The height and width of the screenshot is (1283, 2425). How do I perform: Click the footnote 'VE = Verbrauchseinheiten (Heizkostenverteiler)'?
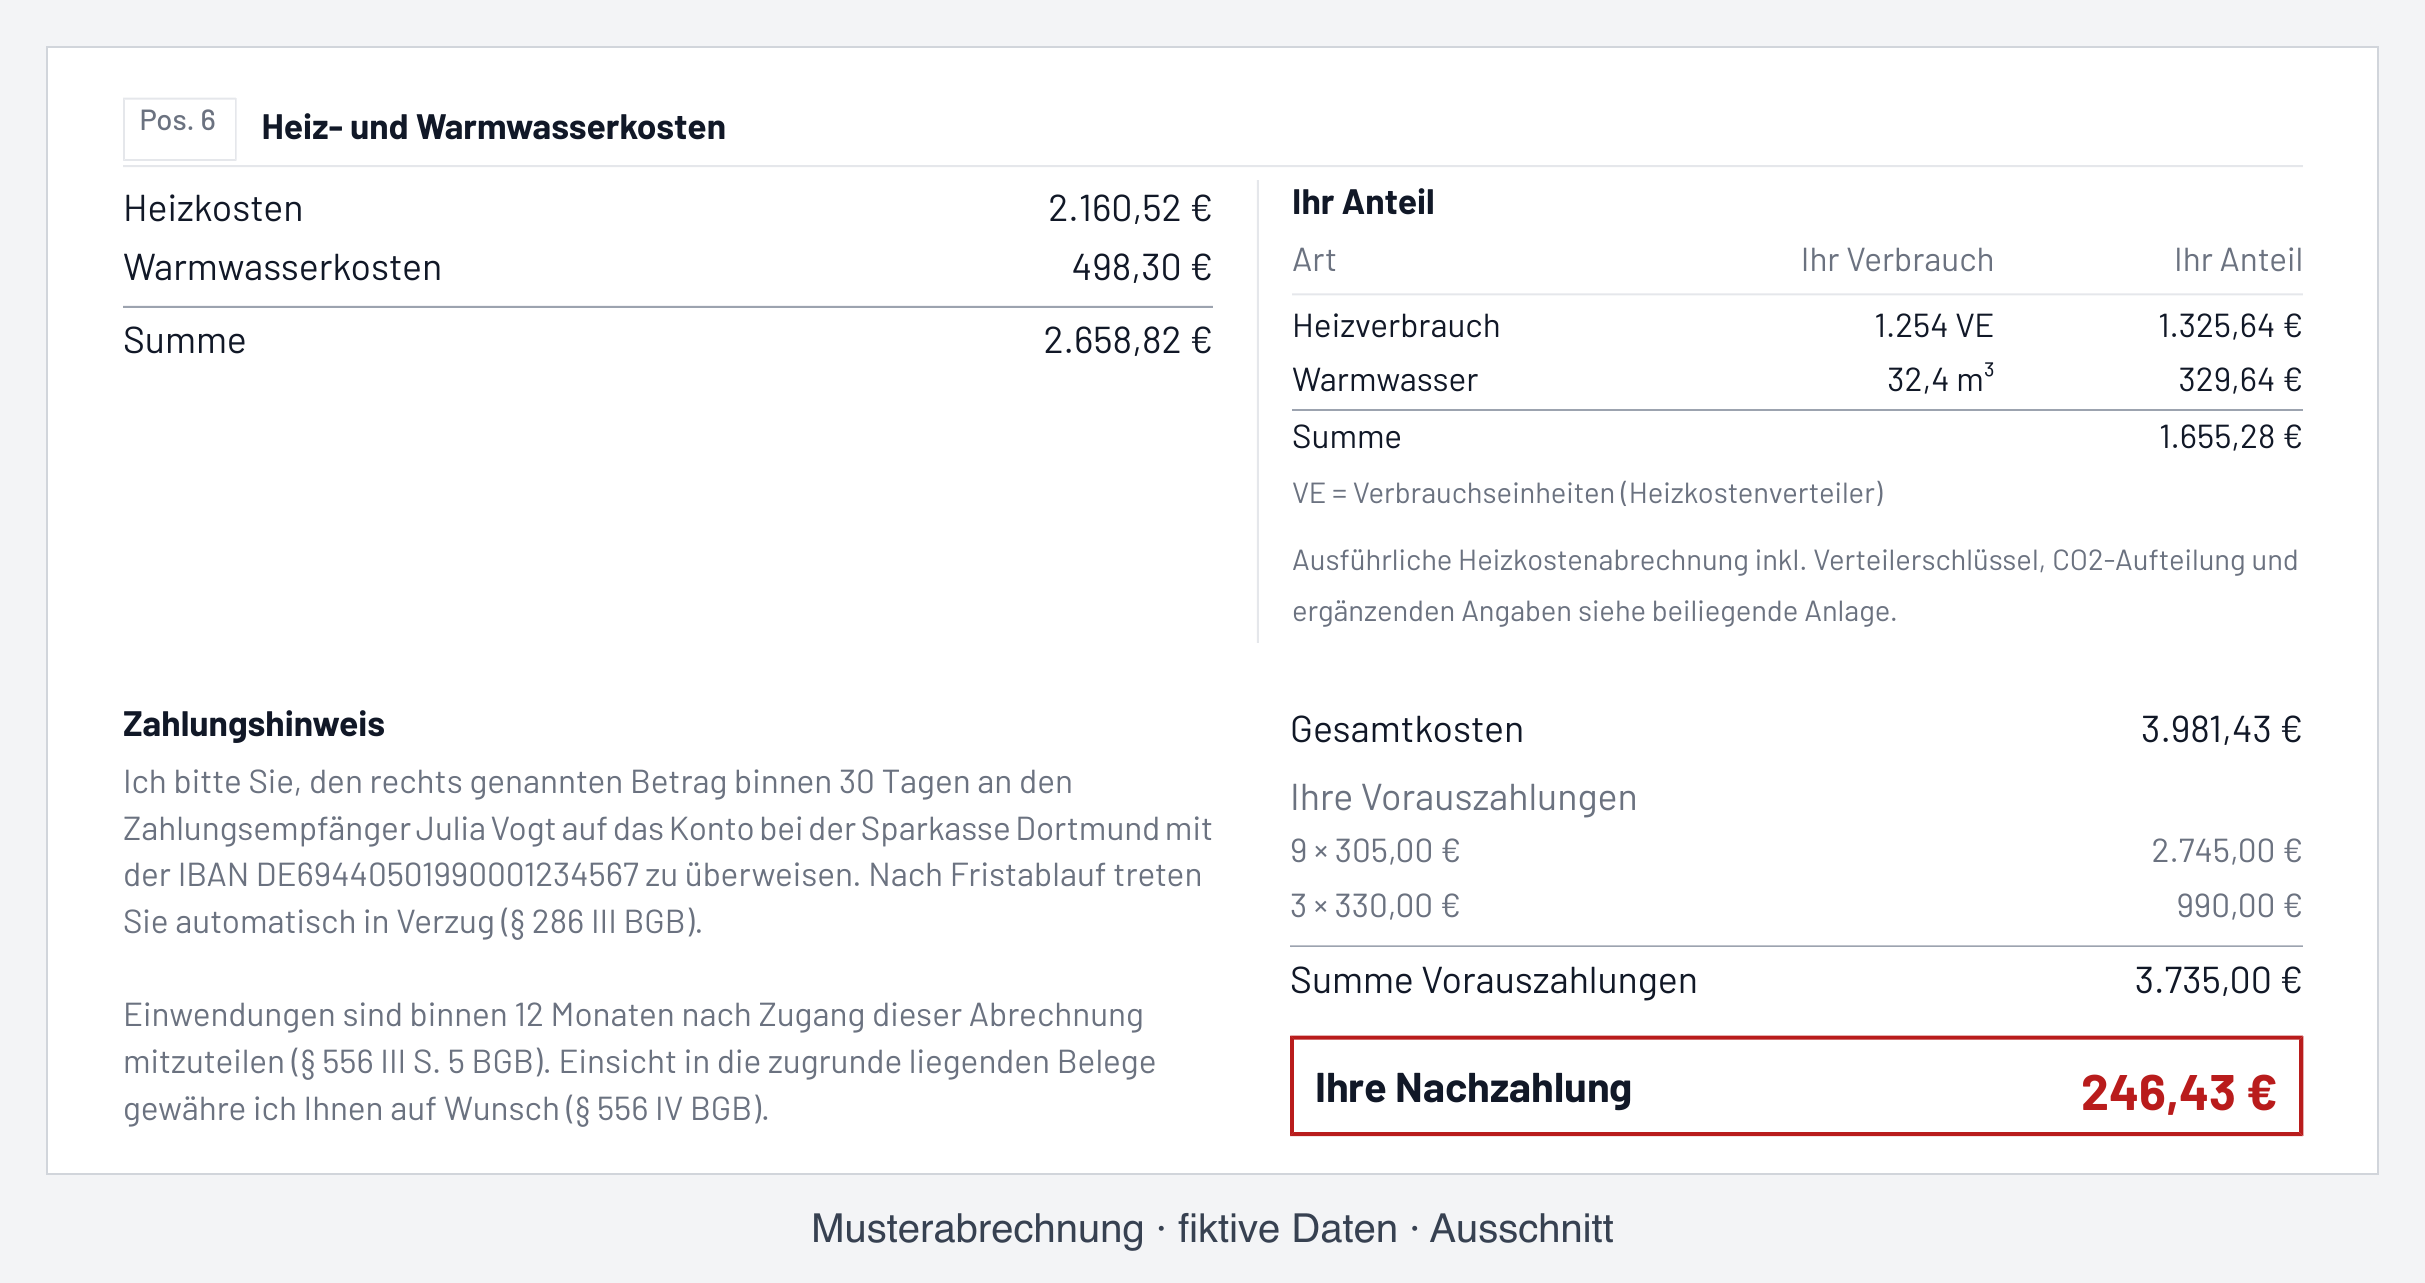[1588, 493]
